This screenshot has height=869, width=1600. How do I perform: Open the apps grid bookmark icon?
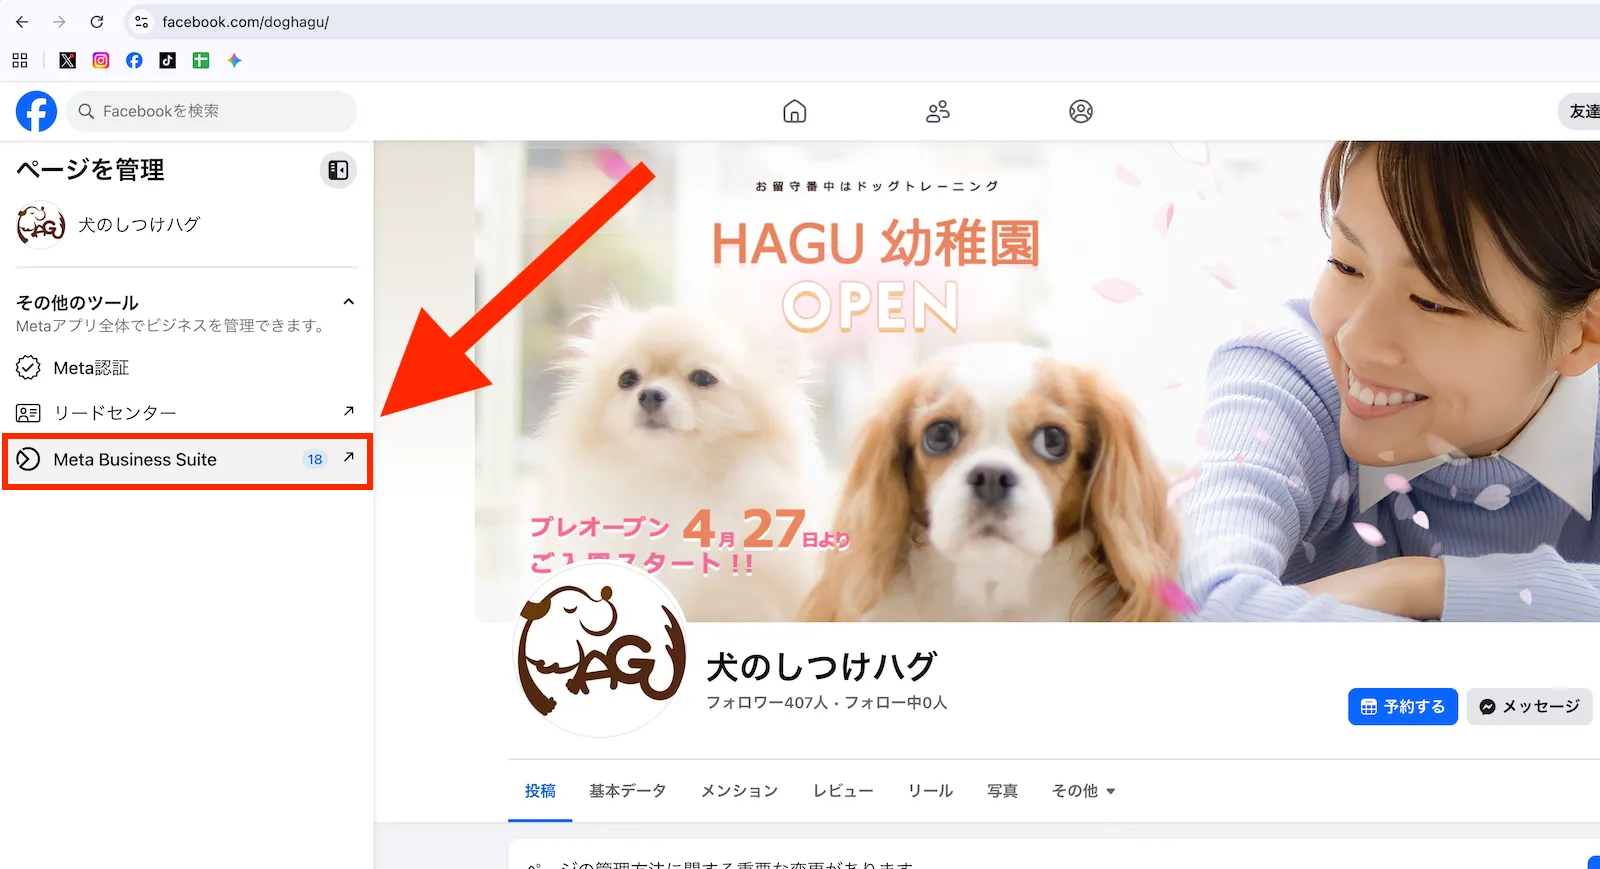pos(20,60)
